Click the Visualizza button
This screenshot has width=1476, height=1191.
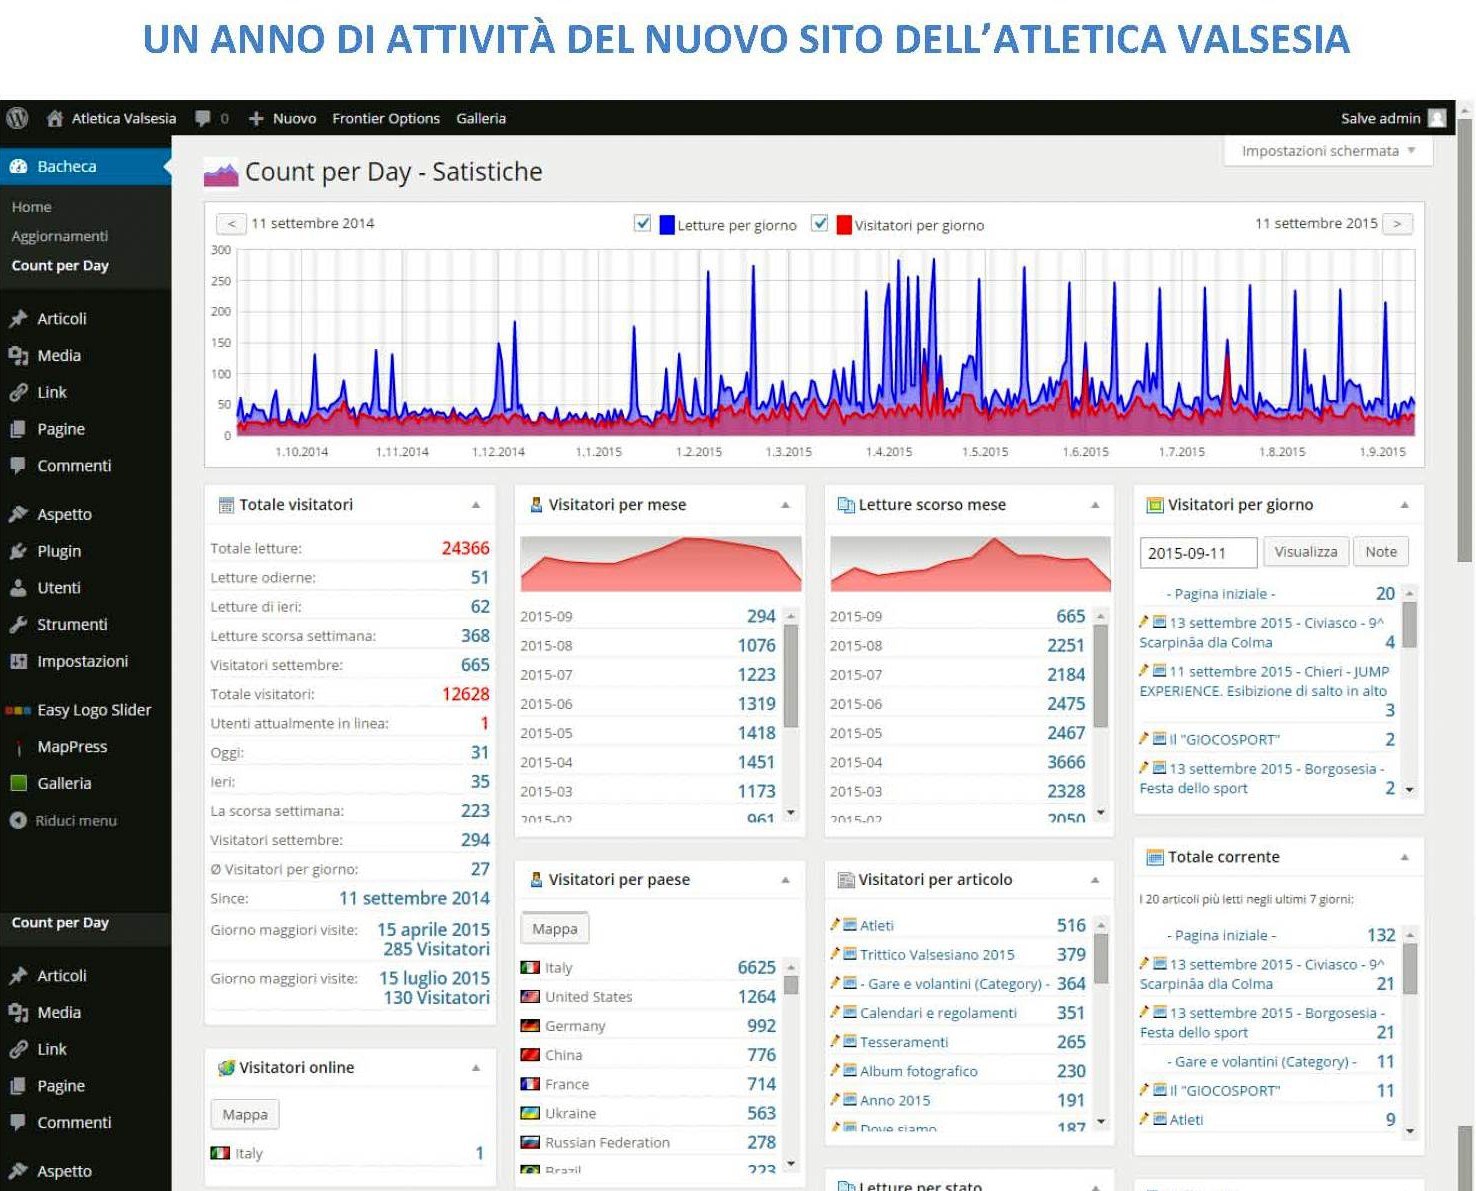tap(1306, 552)
